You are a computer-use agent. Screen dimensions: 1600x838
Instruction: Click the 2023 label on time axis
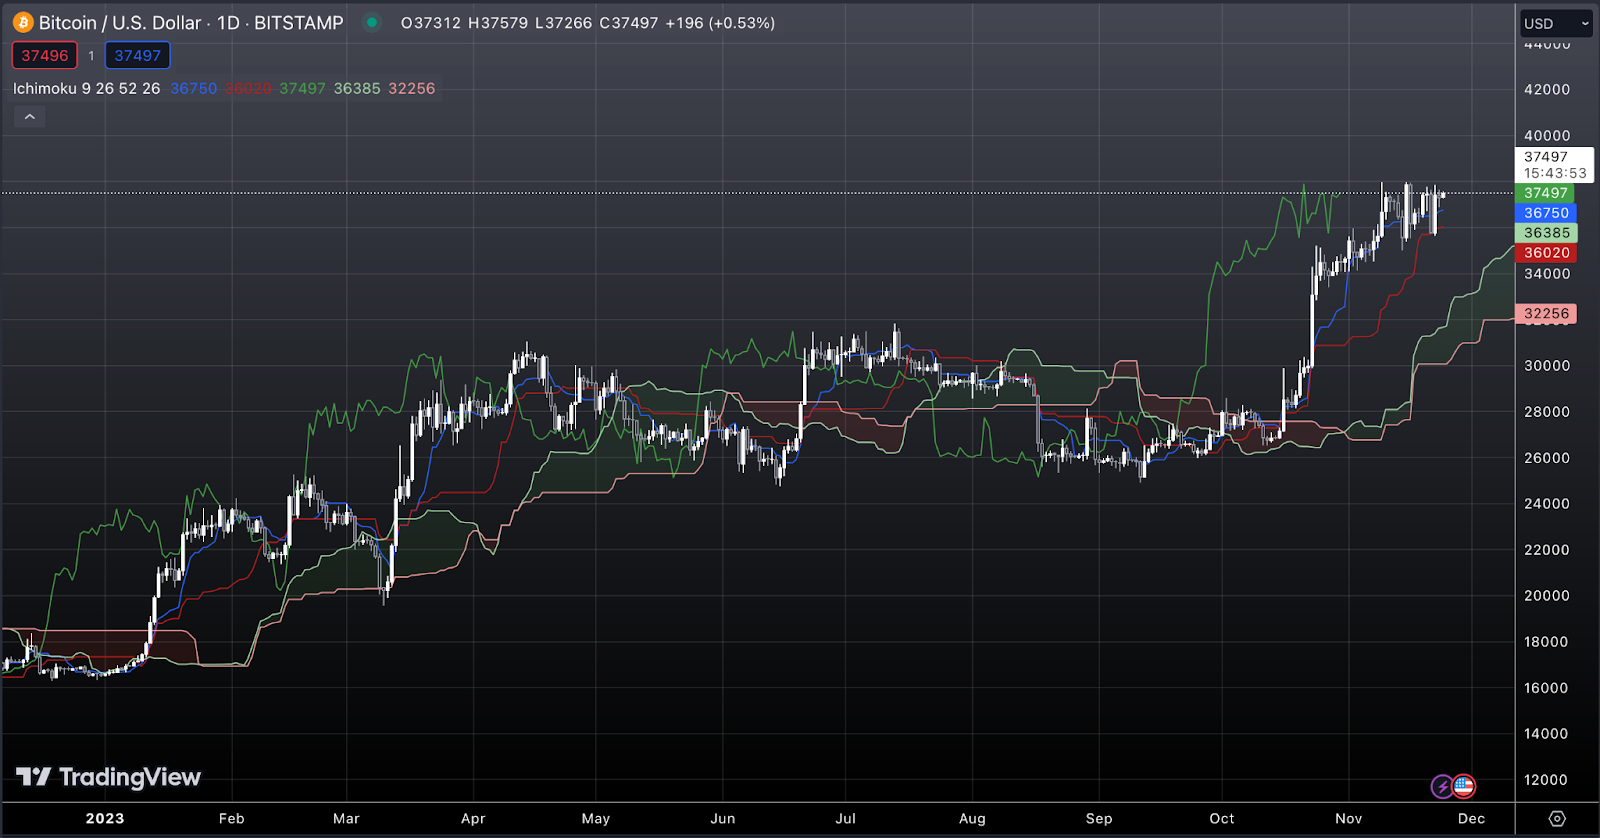[105, 818]
